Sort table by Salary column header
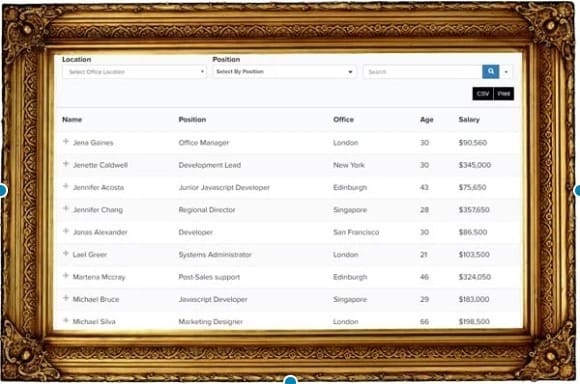This screenshot has height=384, width=580. pos(469,119)
